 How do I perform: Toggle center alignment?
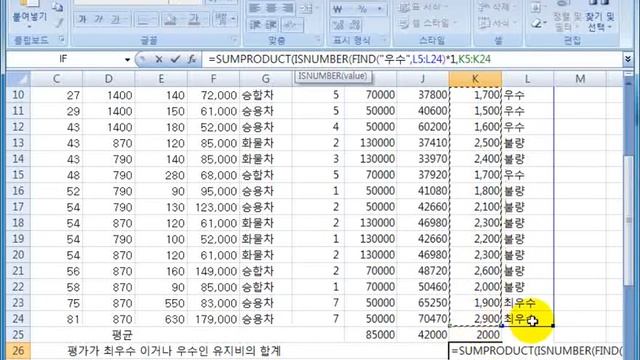coord(271,8)
